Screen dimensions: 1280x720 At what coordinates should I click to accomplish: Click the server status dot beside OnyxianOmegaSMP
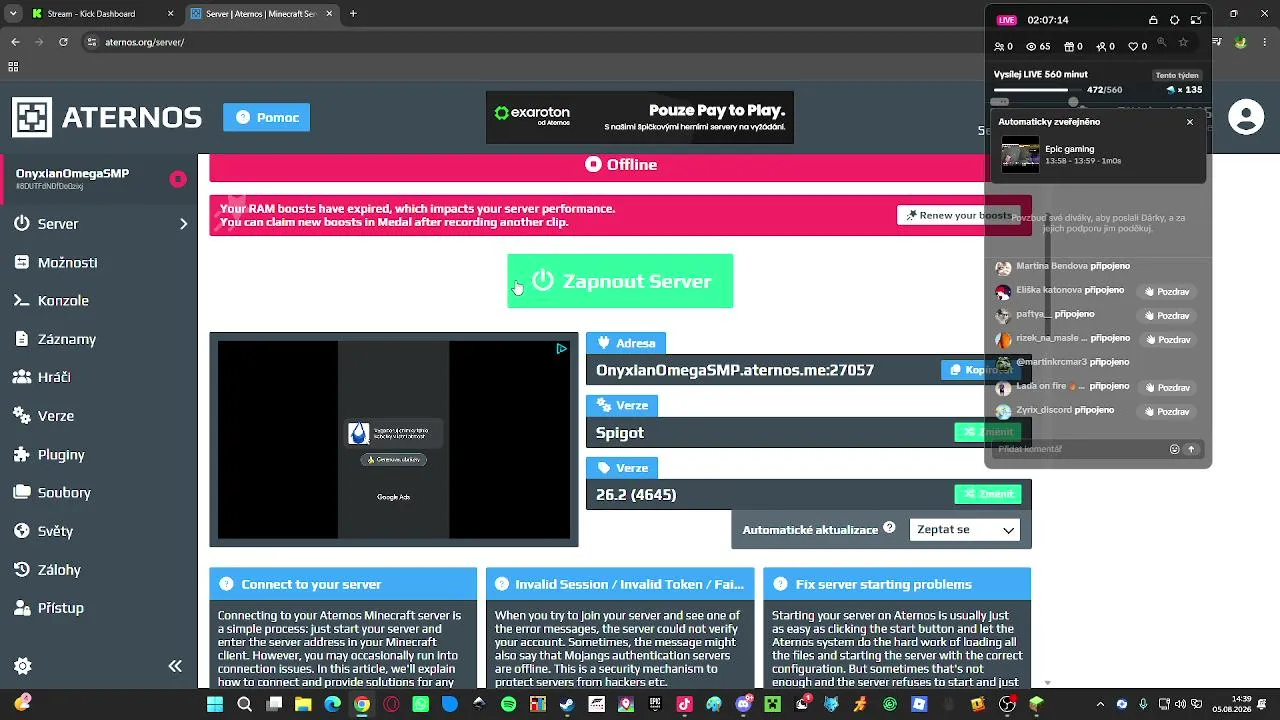point(178,179)
